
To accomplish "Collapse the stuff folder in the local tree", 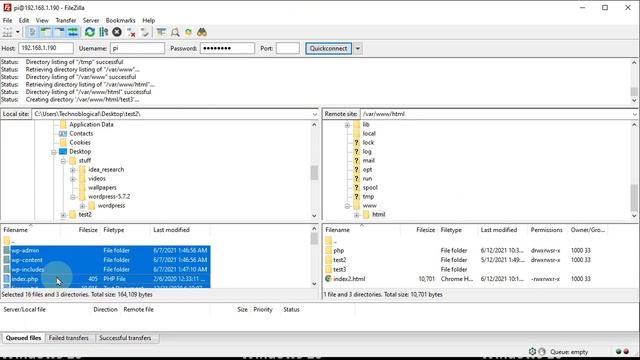I will [63, 161].
